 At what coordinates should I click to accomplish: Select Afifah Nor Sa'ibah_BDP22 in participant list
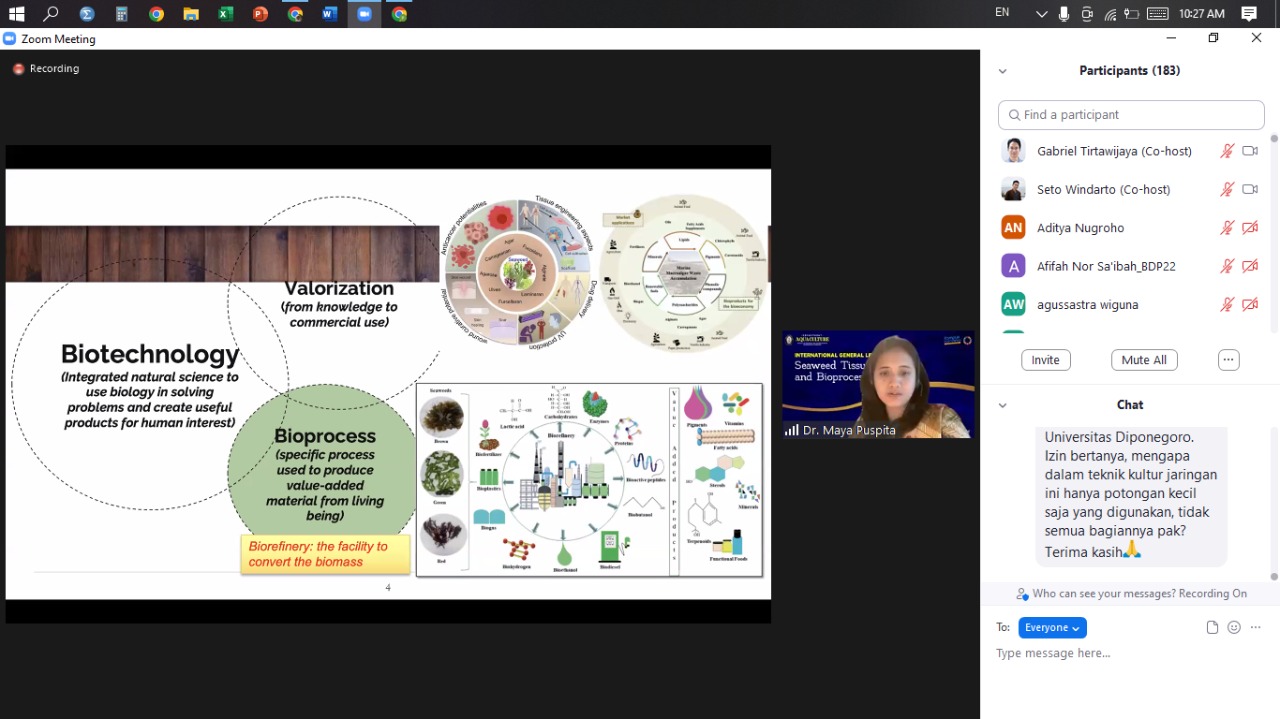pos(1106,266)
